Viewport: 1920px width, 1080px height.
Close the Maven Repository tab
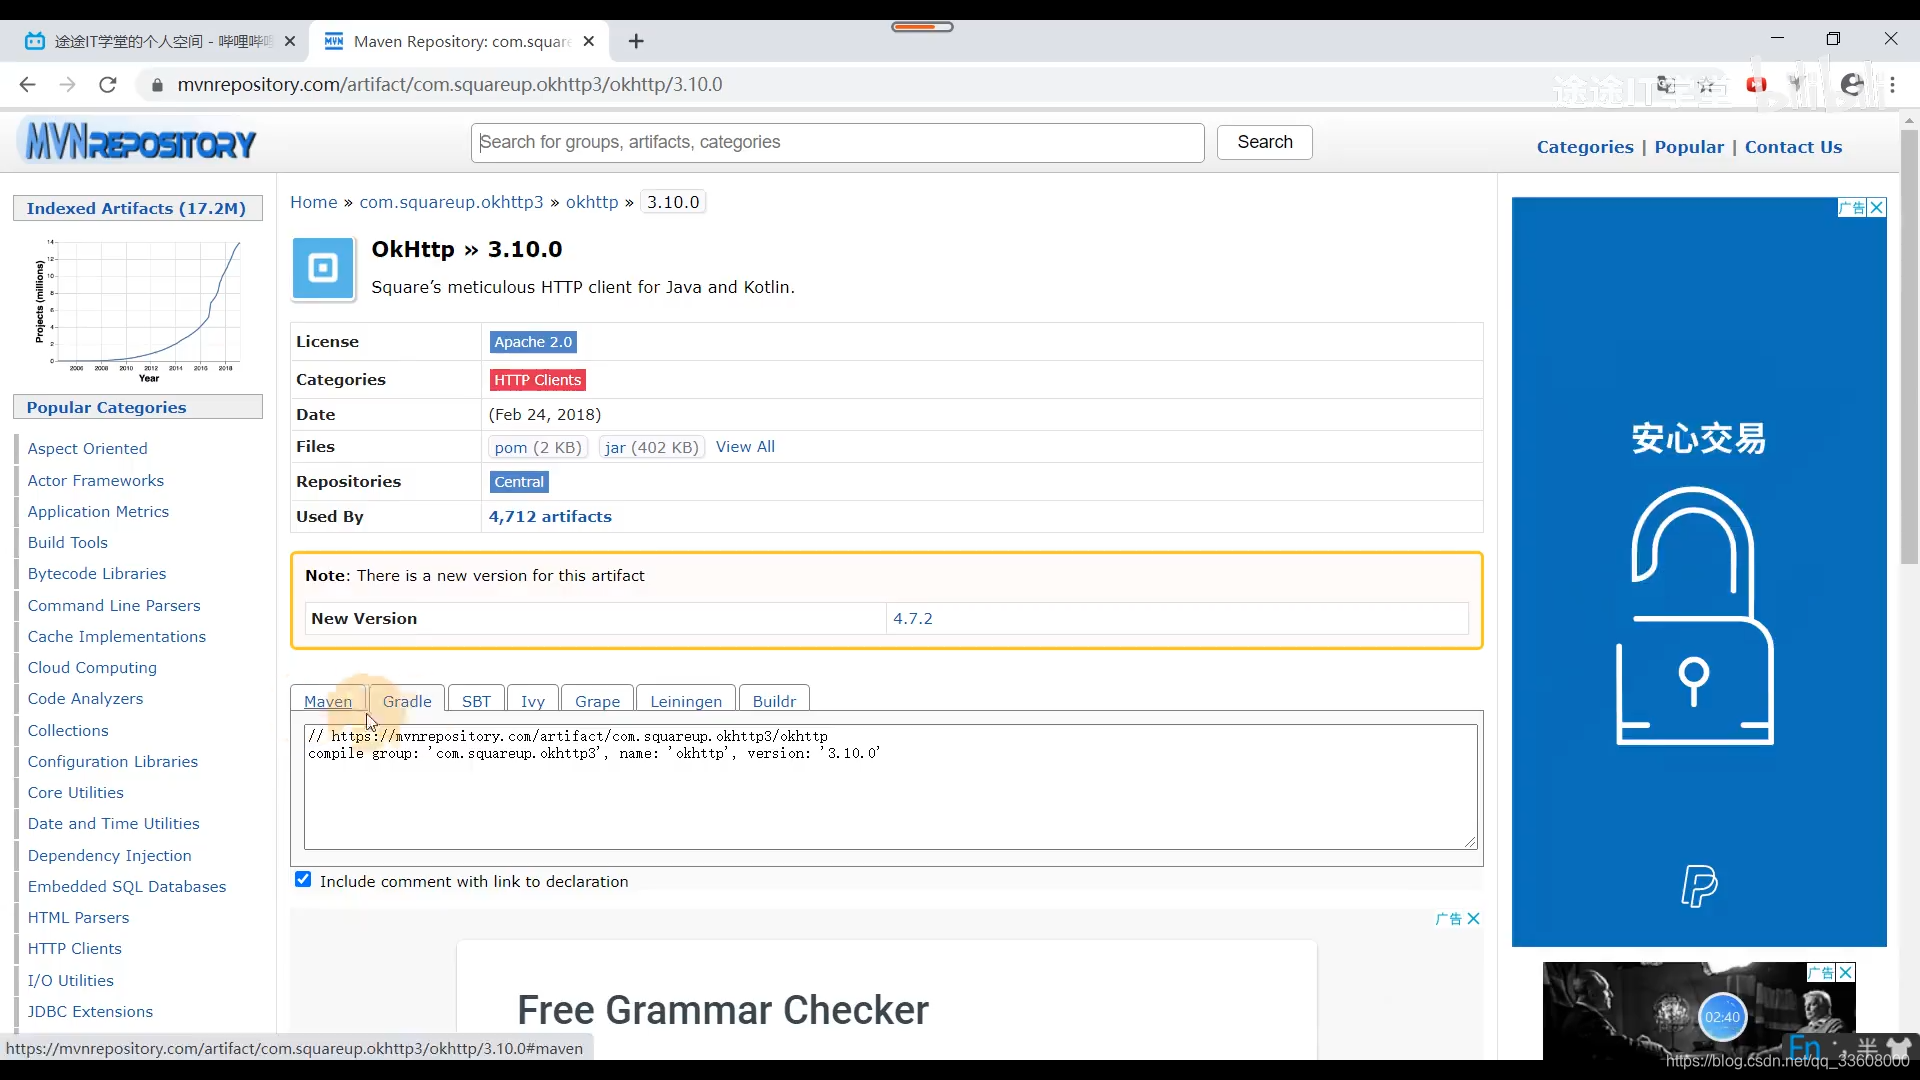click(x=589, y=41)
